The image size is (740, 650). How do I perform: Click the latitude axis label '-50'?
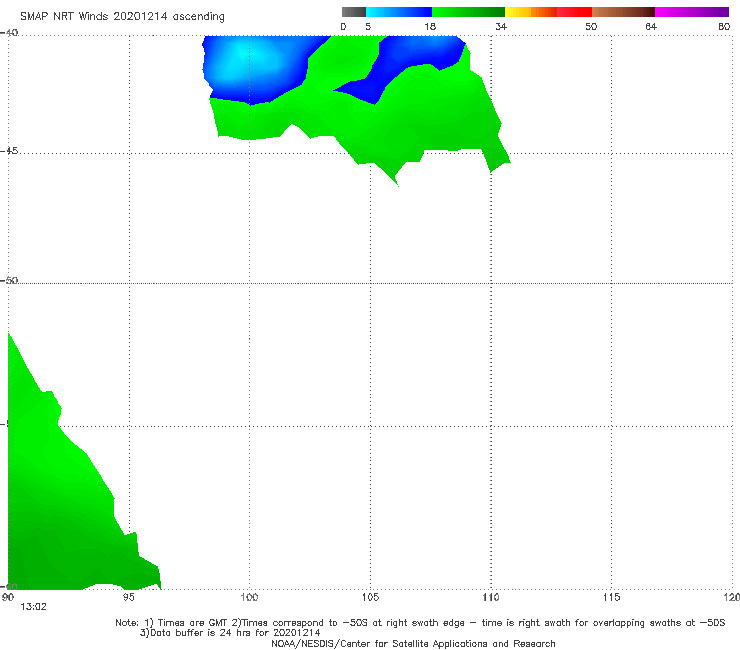(x=9, y=281)
